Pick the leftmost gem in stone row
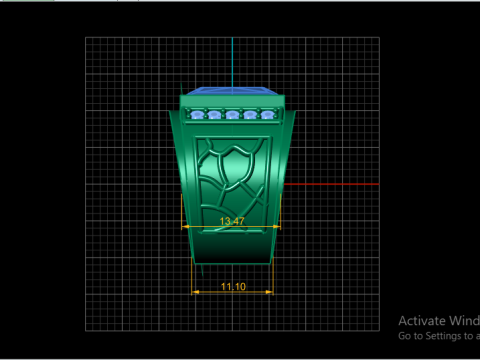The width and height of the screenshot is (480, 360). click(x=197, y=115)
